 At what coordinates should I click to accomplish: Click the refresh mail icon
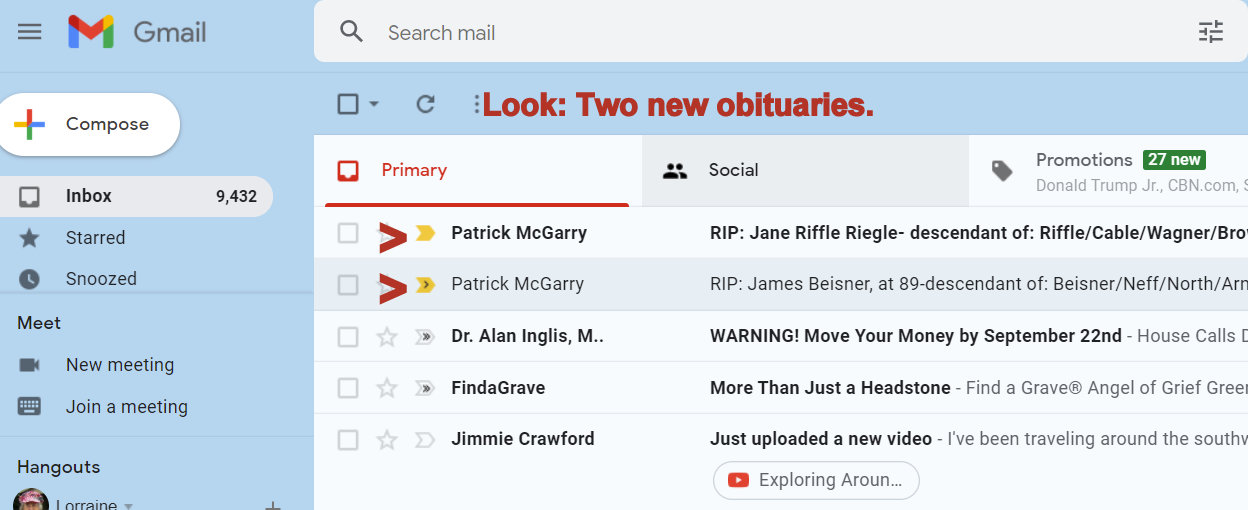click(426, 104)
